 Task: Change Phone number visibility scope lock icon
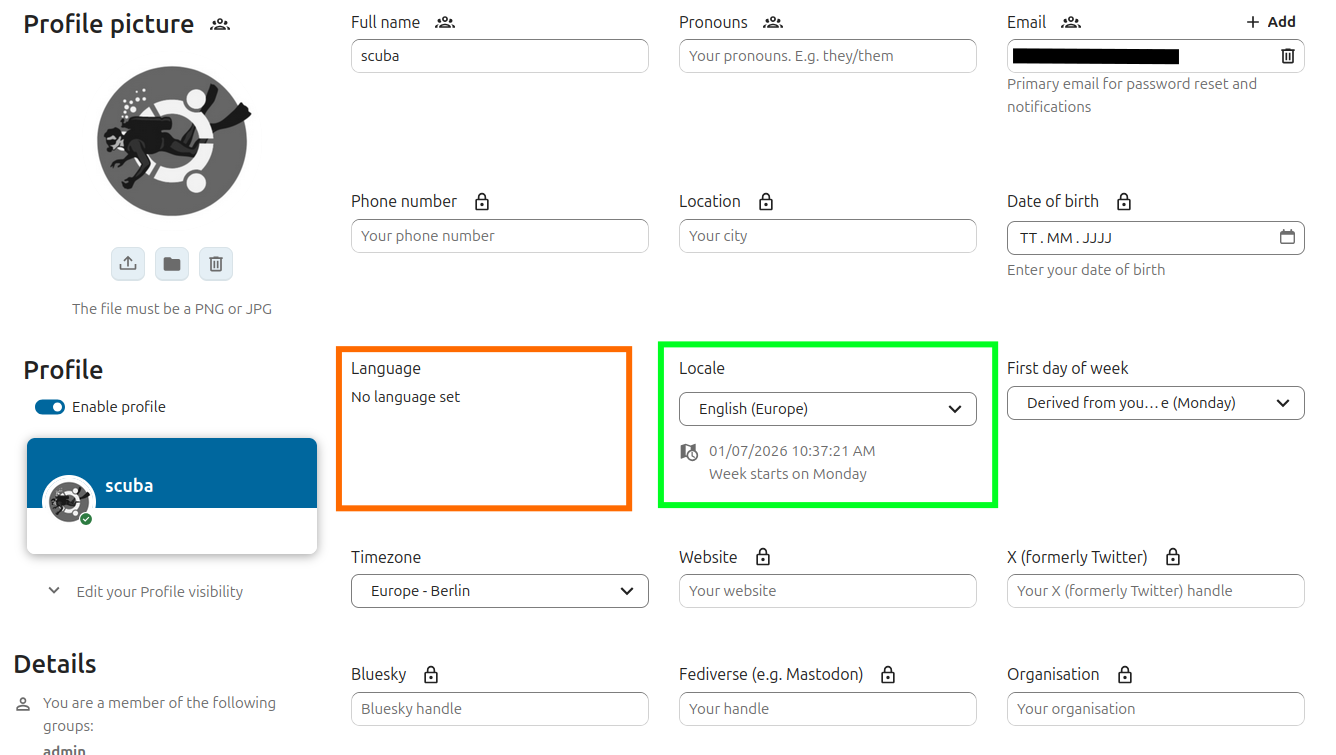482,202
